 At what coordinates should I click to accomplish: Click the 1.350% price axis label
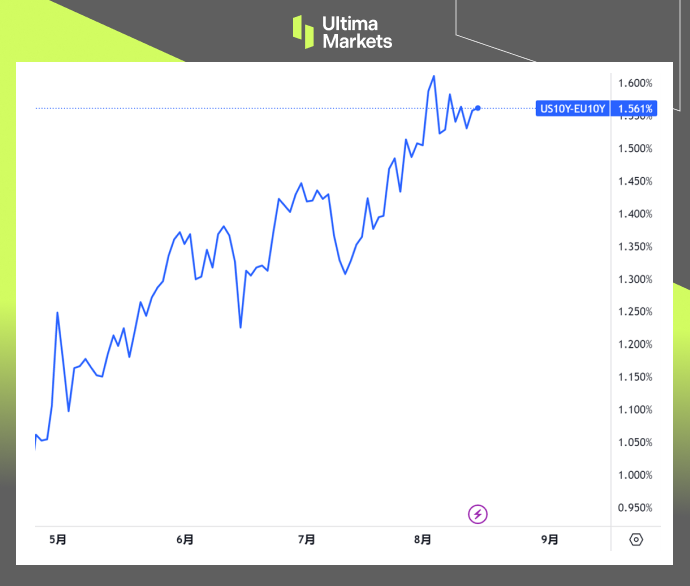[x=635, y=246]
